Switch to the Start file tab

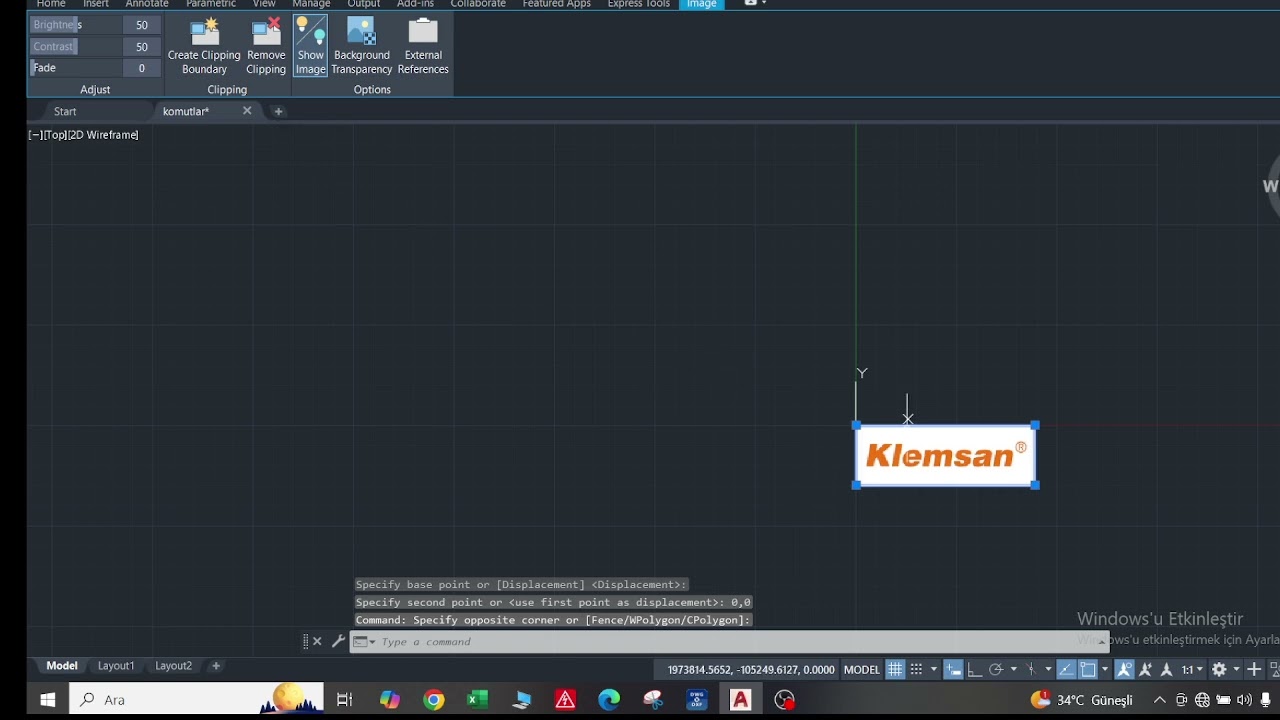click(x=65, y=111)
